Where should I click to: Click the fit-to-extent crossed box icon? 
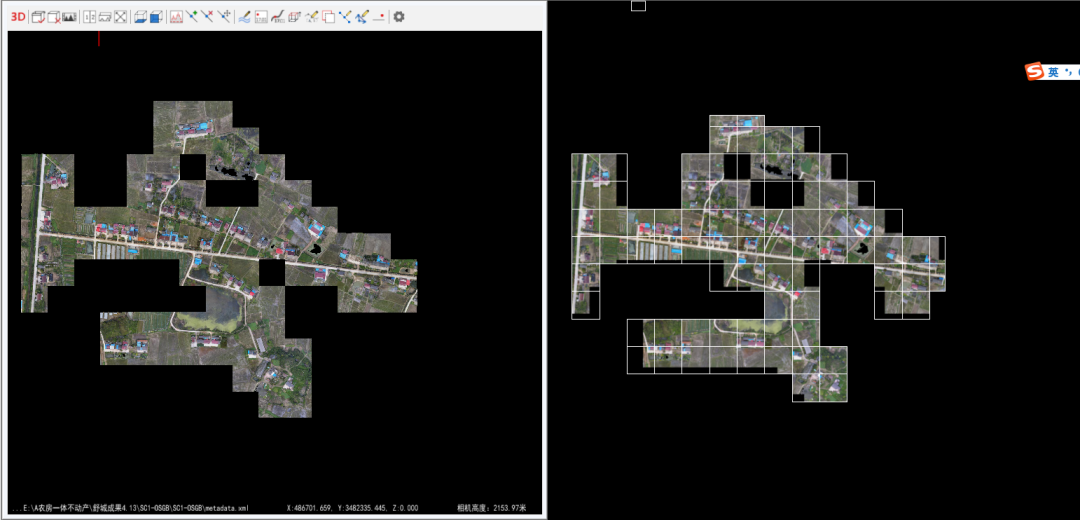[120, 17]
